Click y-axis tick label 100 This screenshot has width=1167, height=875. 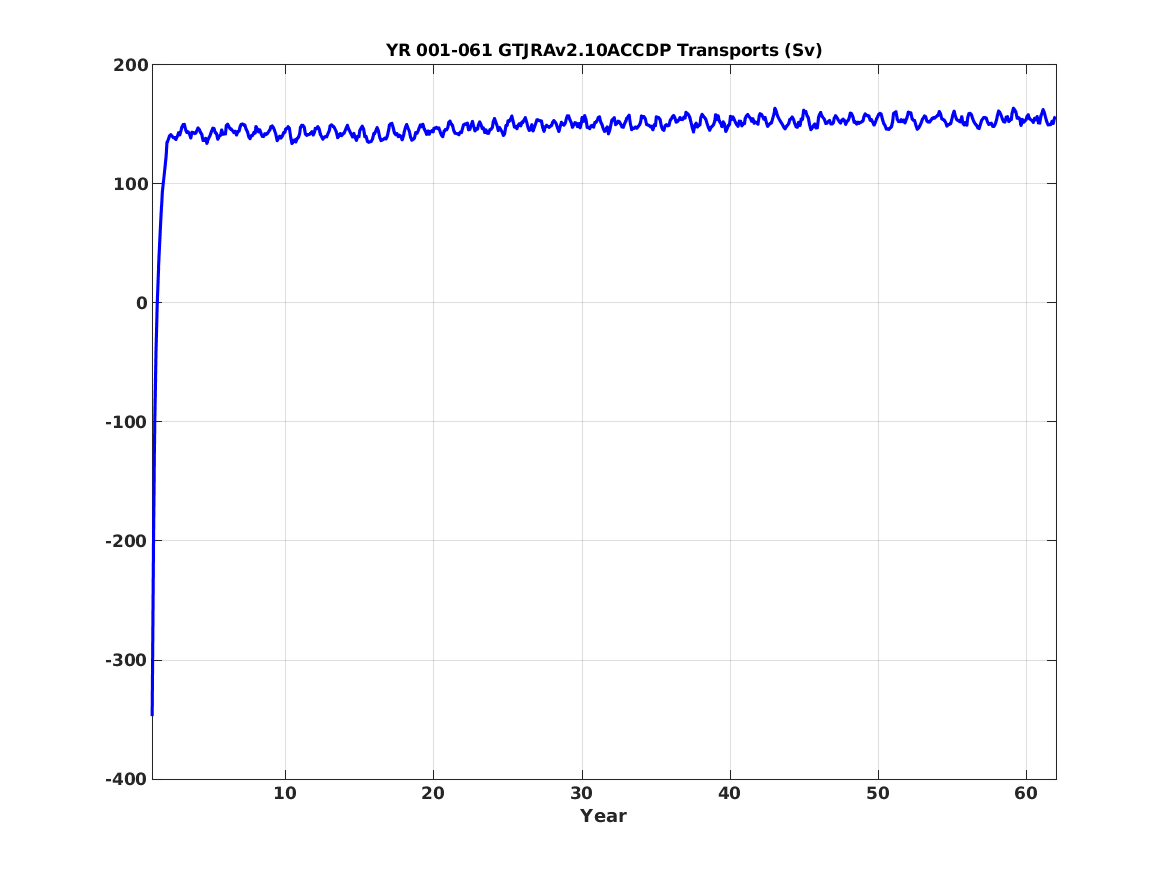click(131, 184)
